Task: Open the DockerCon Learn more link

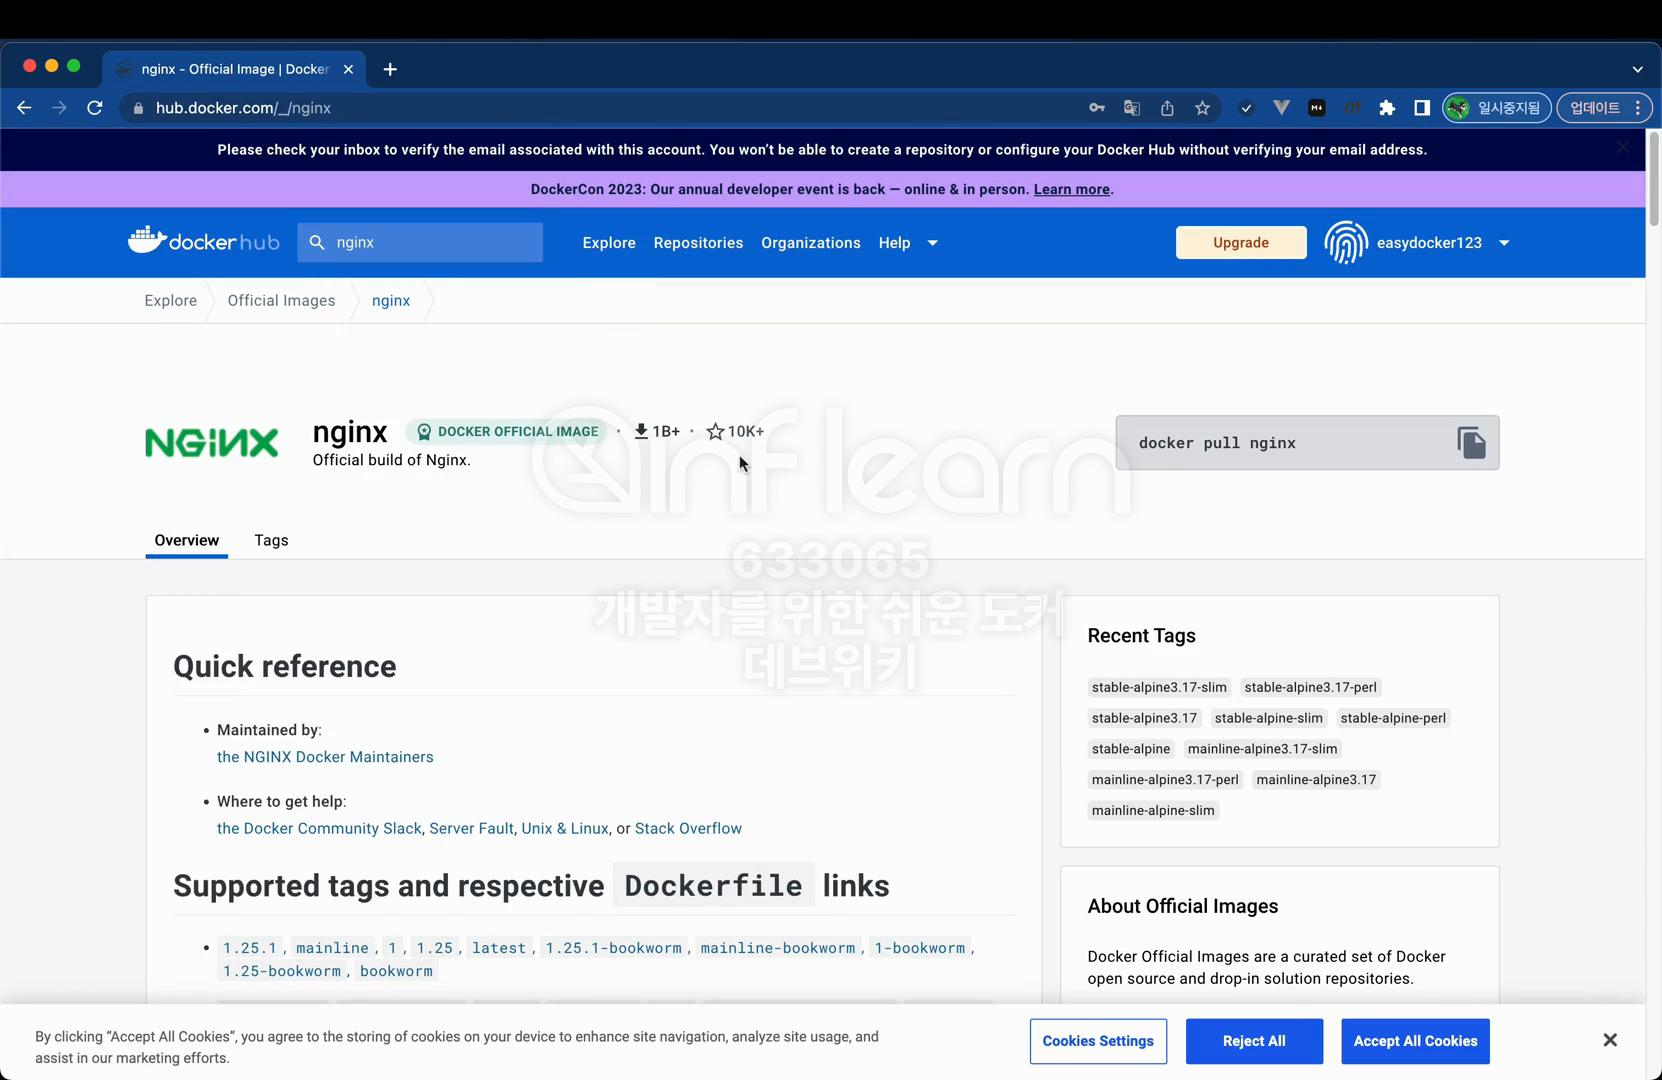Action: (1072, 189)
